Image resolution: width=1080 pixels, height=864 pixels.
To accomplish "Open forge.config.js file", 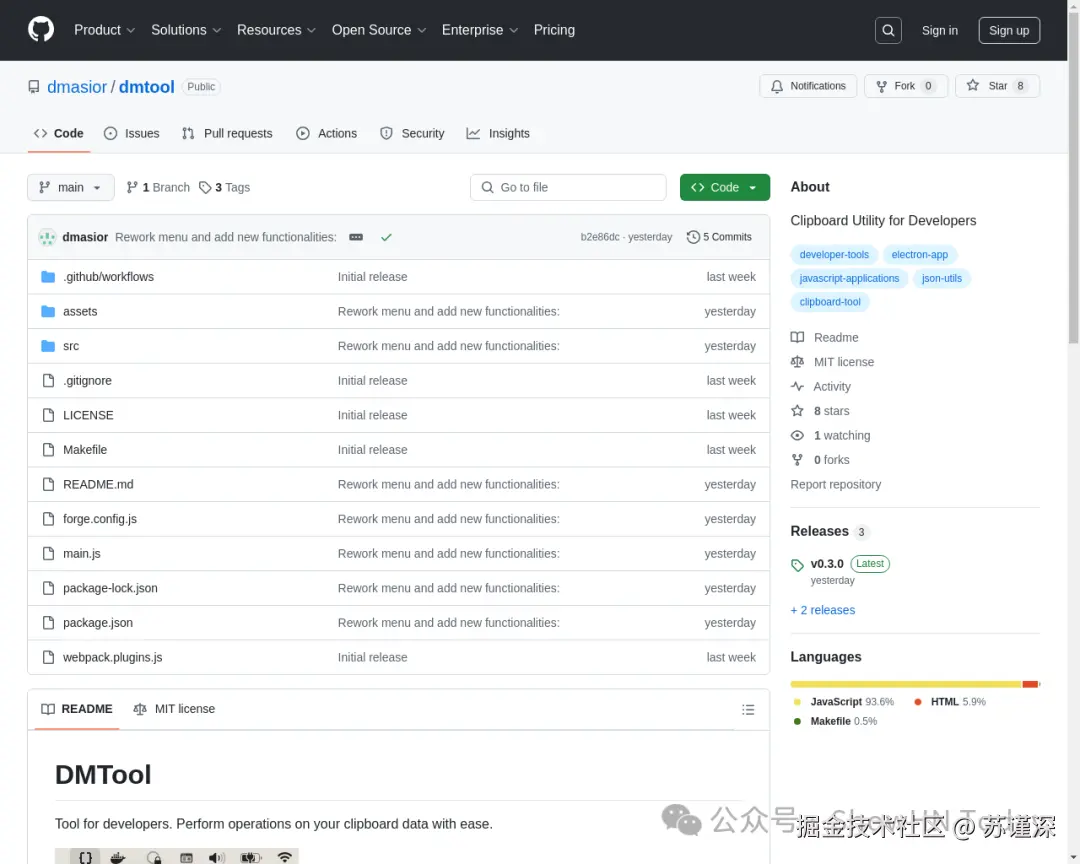I will coord(100,519).
